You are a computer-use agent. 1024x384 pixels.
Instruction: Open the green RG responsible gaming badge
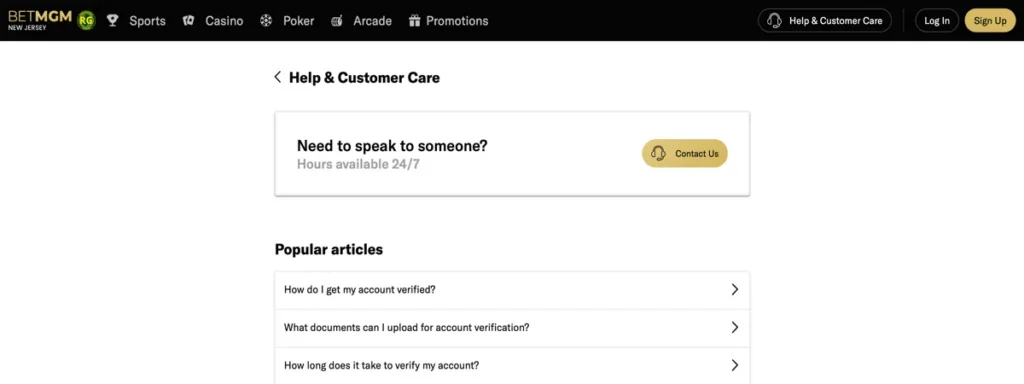coord(86,20)
